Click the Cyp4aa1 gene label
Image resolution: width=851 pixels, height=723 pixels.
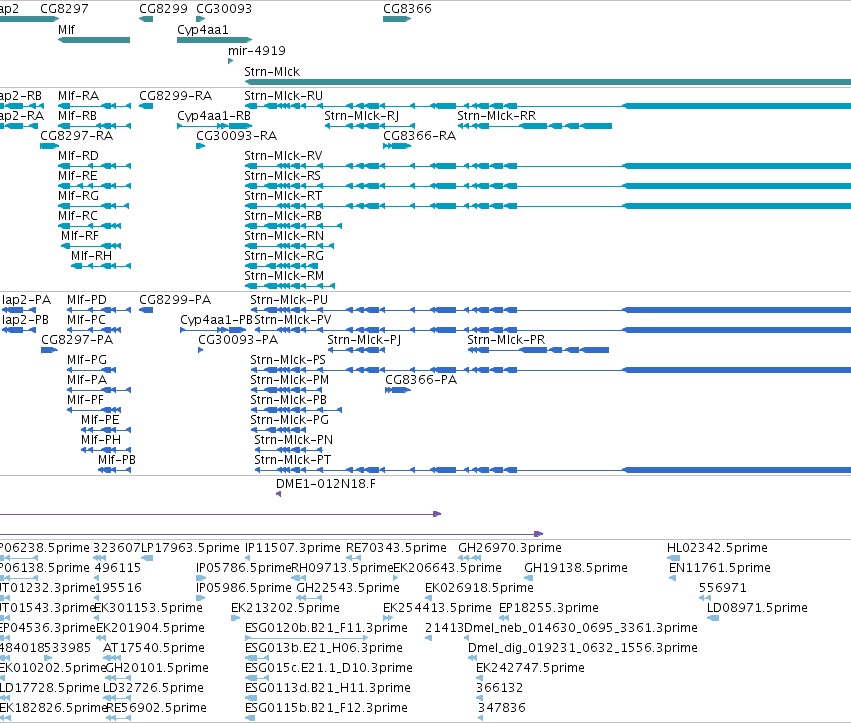(202, 30)
